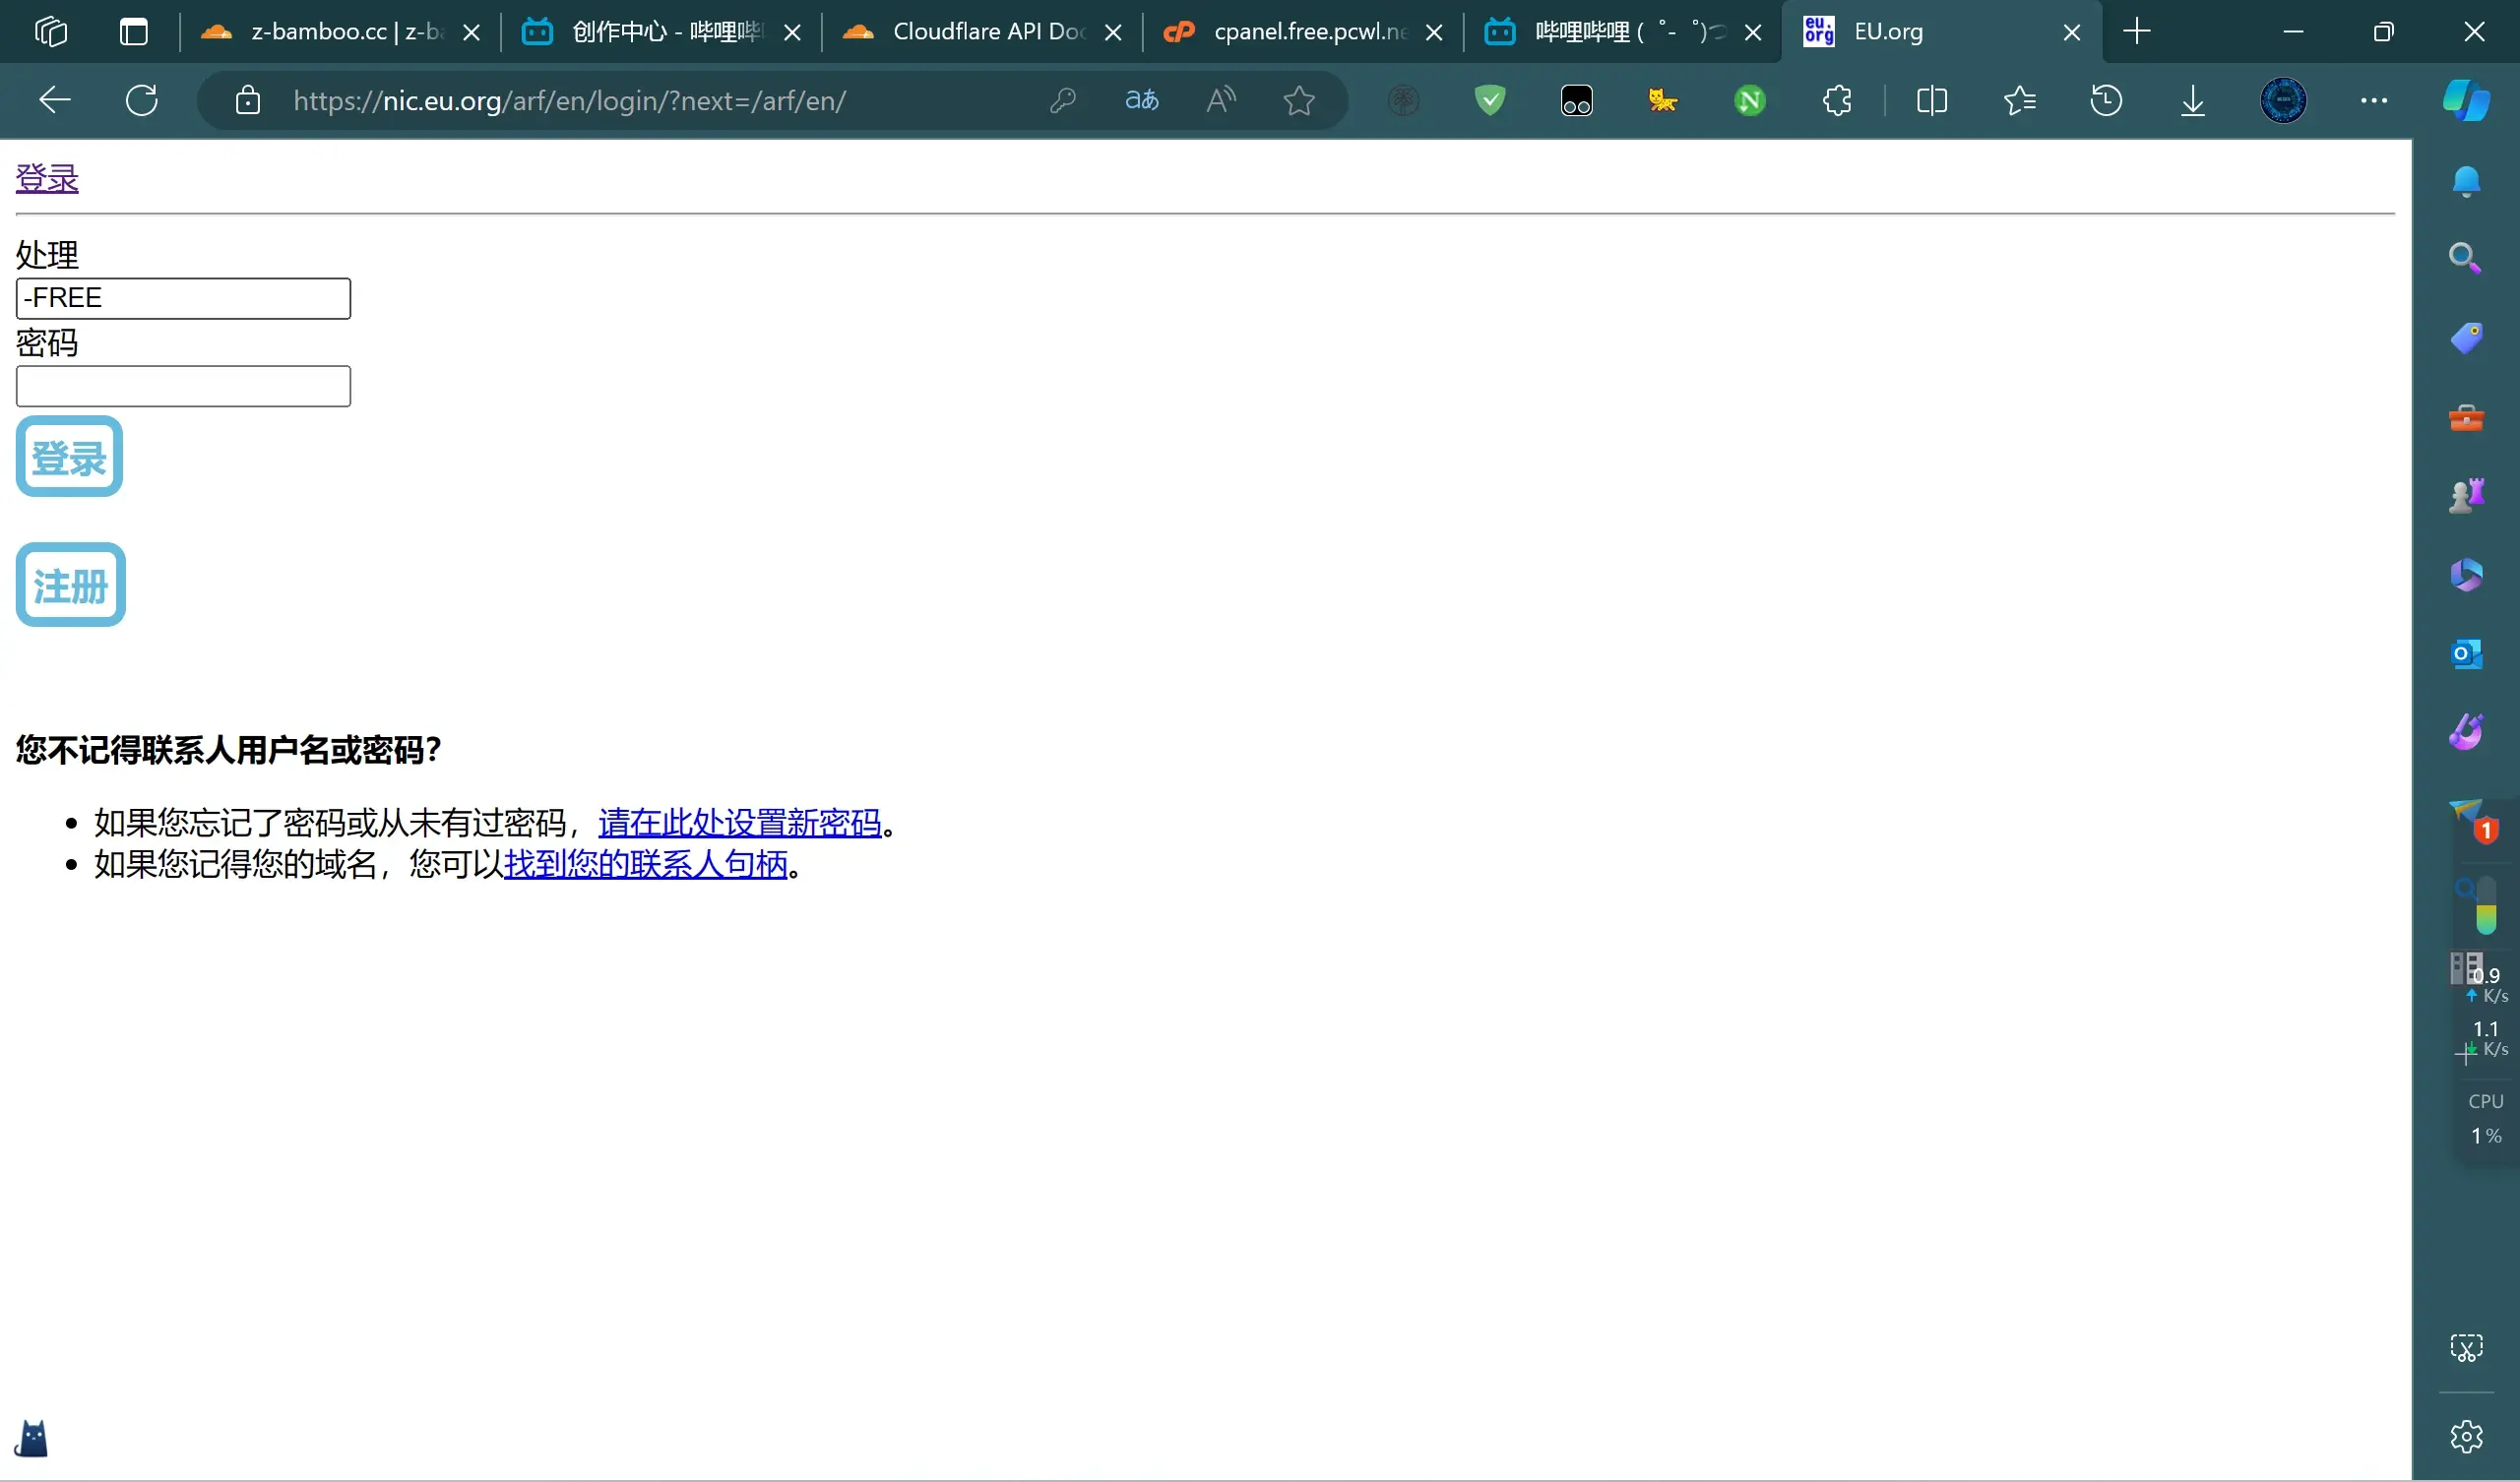Open the Tampermonkey extension icon
The image size is (2520, 1482).
click(x=1577, y=100)
